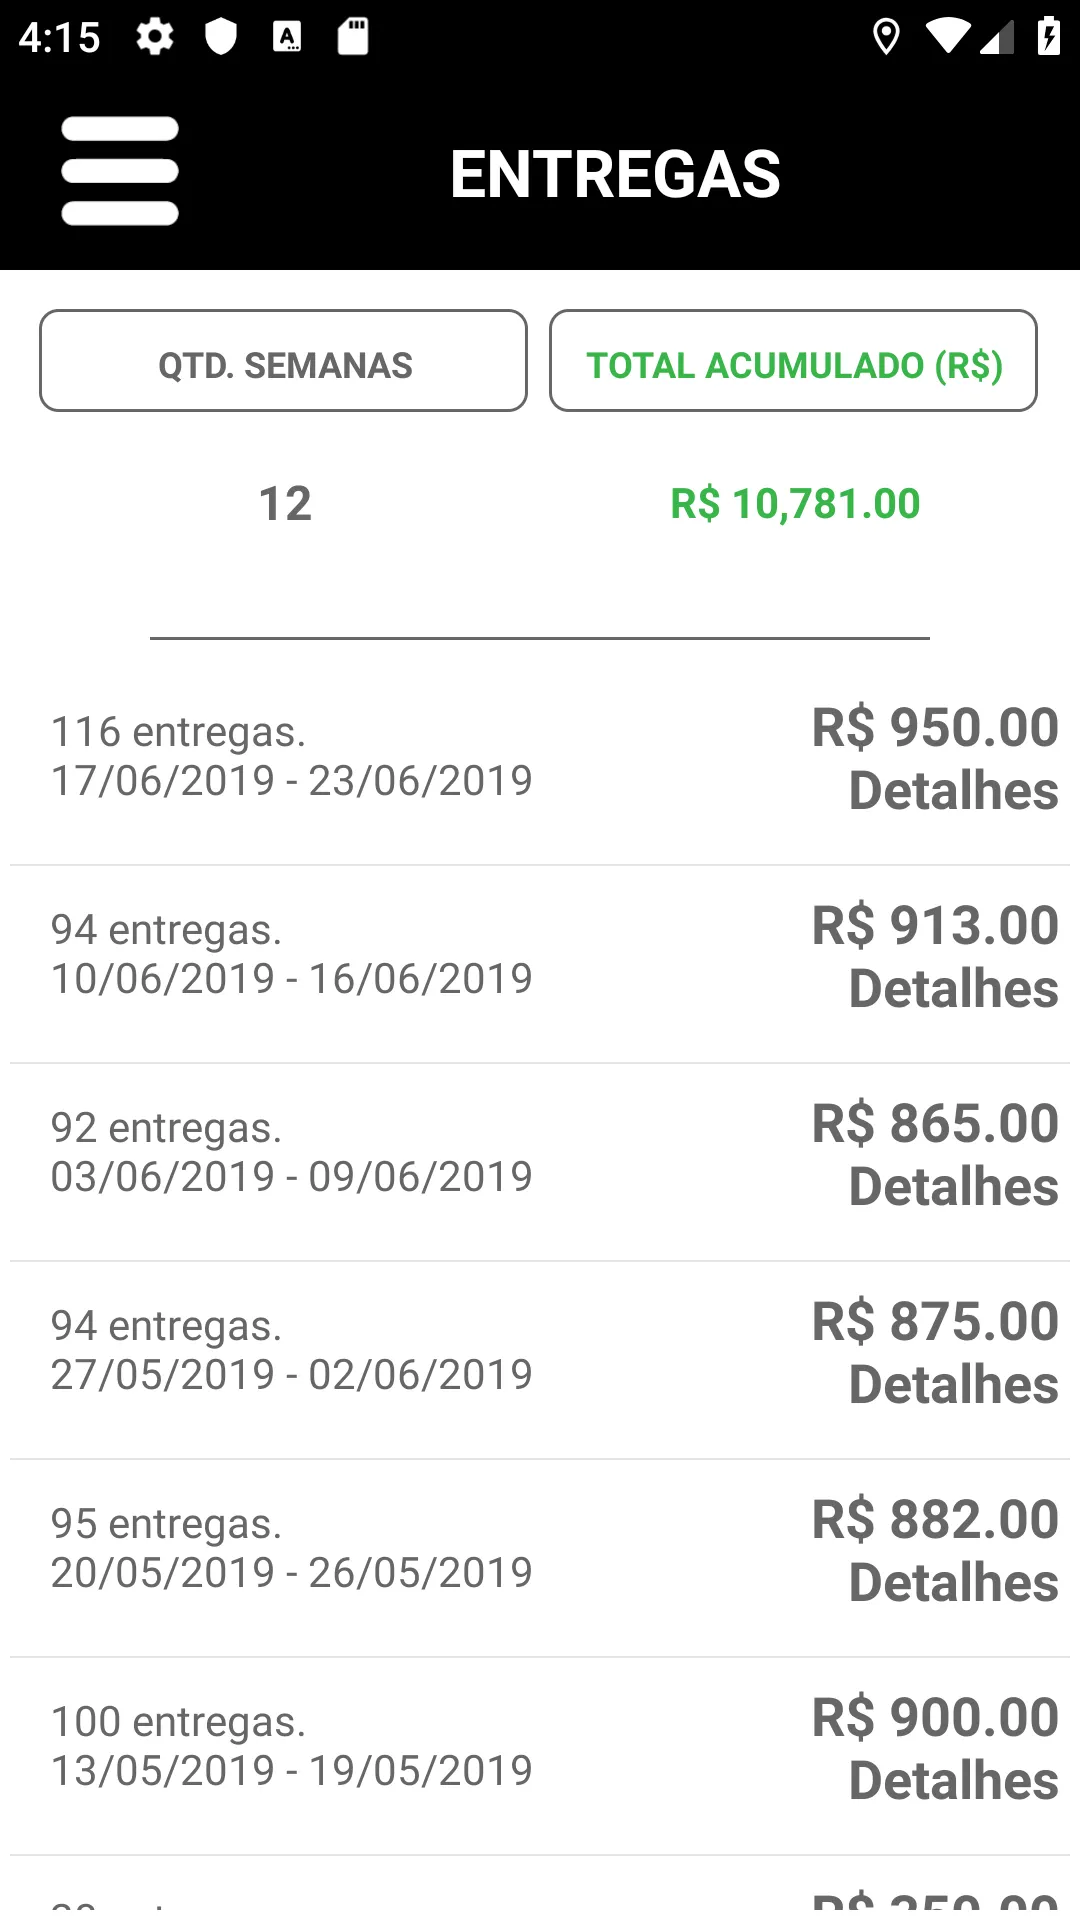This screenshot has height=1920, width=1080.
Task: Open Detalhes for R$ 950.00 week
Action: (953, 791)
